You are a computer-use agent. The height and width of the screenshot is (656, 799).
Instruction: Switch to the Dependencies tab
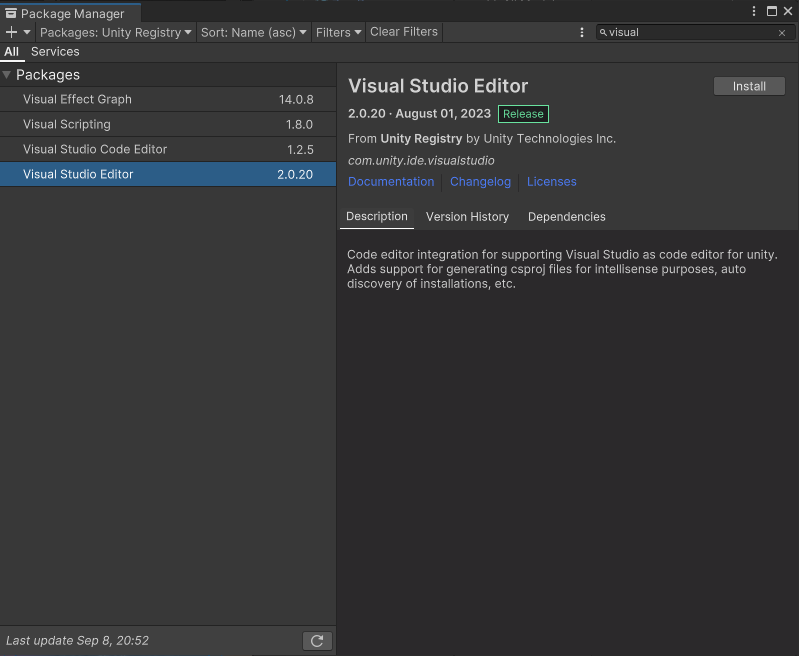[567, 217]
